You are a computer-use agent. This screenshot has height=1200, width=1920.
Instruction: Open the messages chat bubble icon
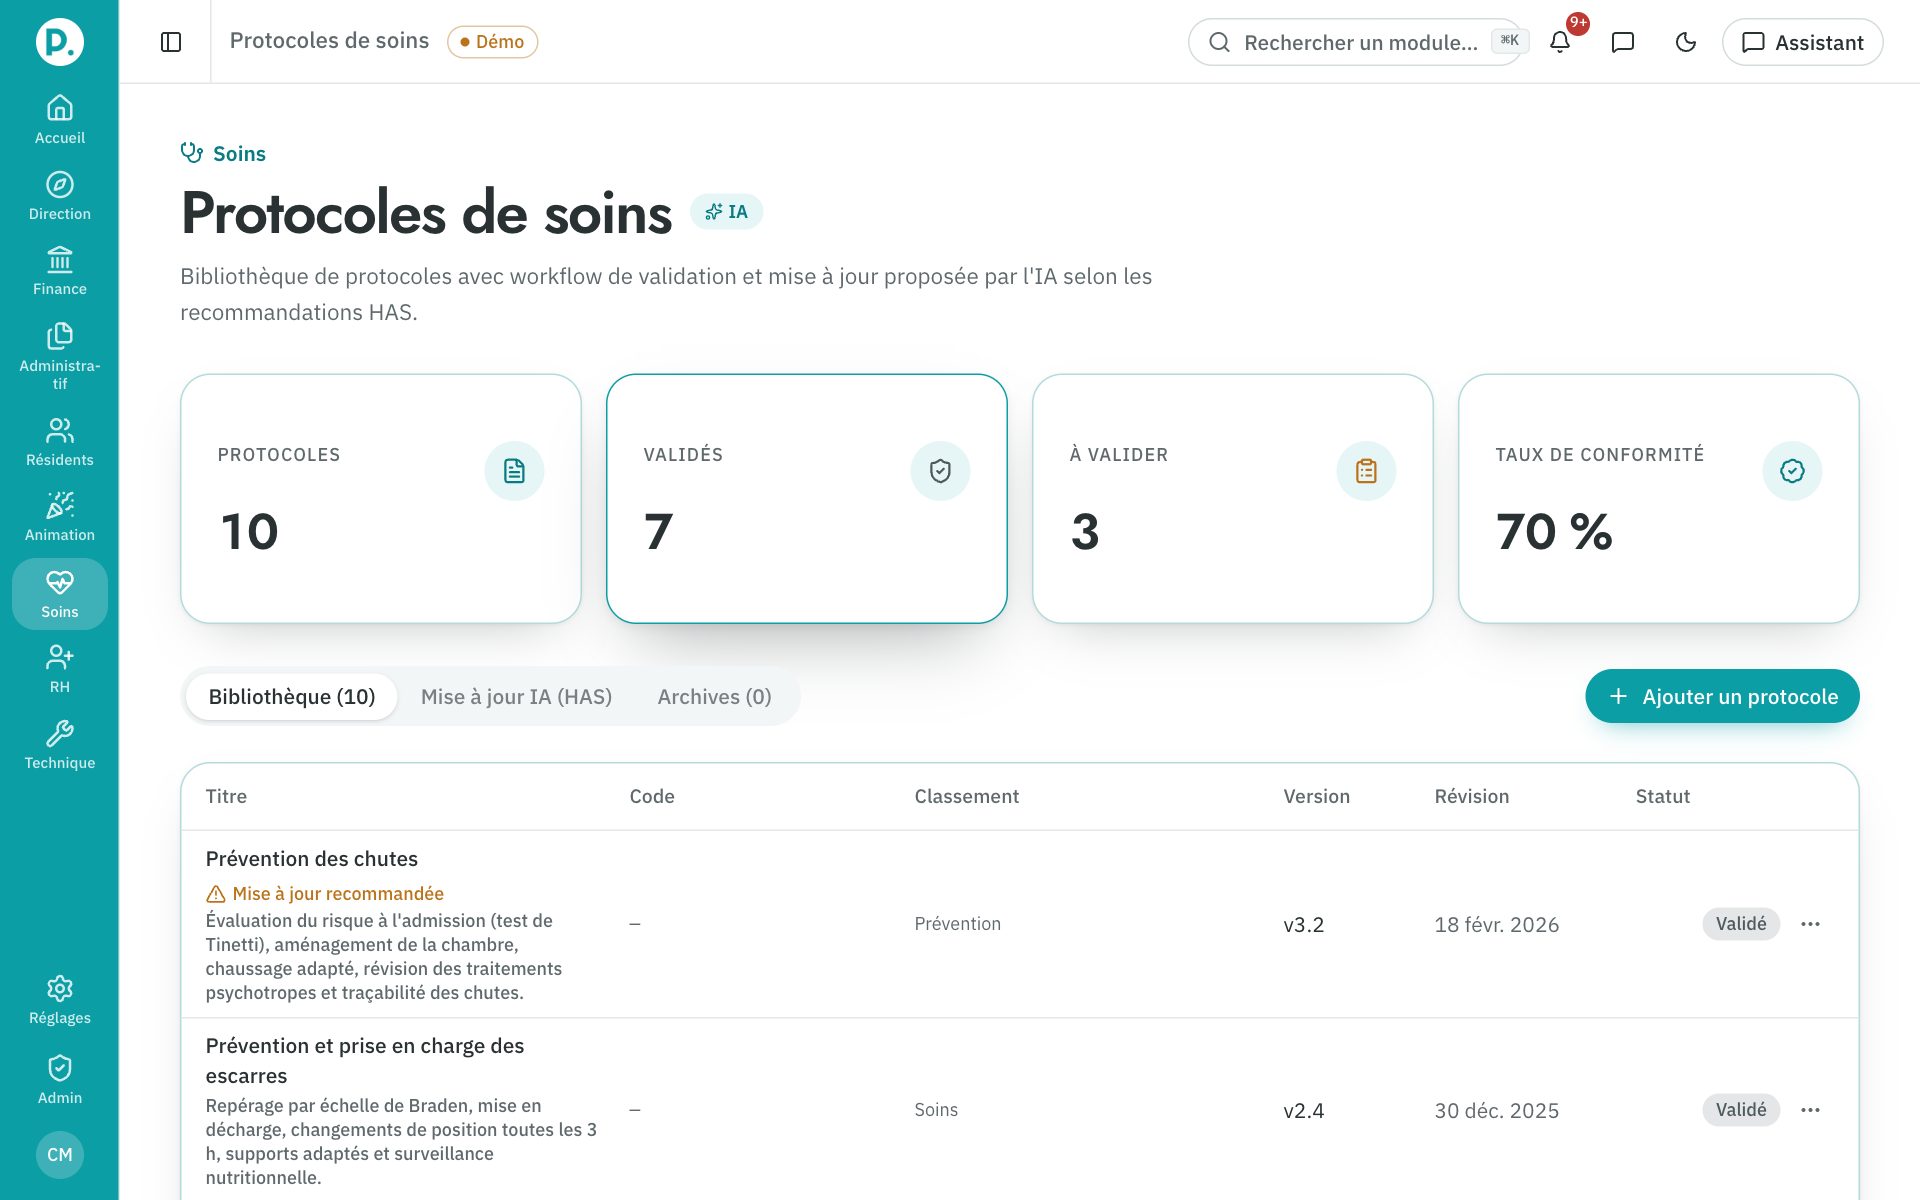click(x=1623, y=42)
